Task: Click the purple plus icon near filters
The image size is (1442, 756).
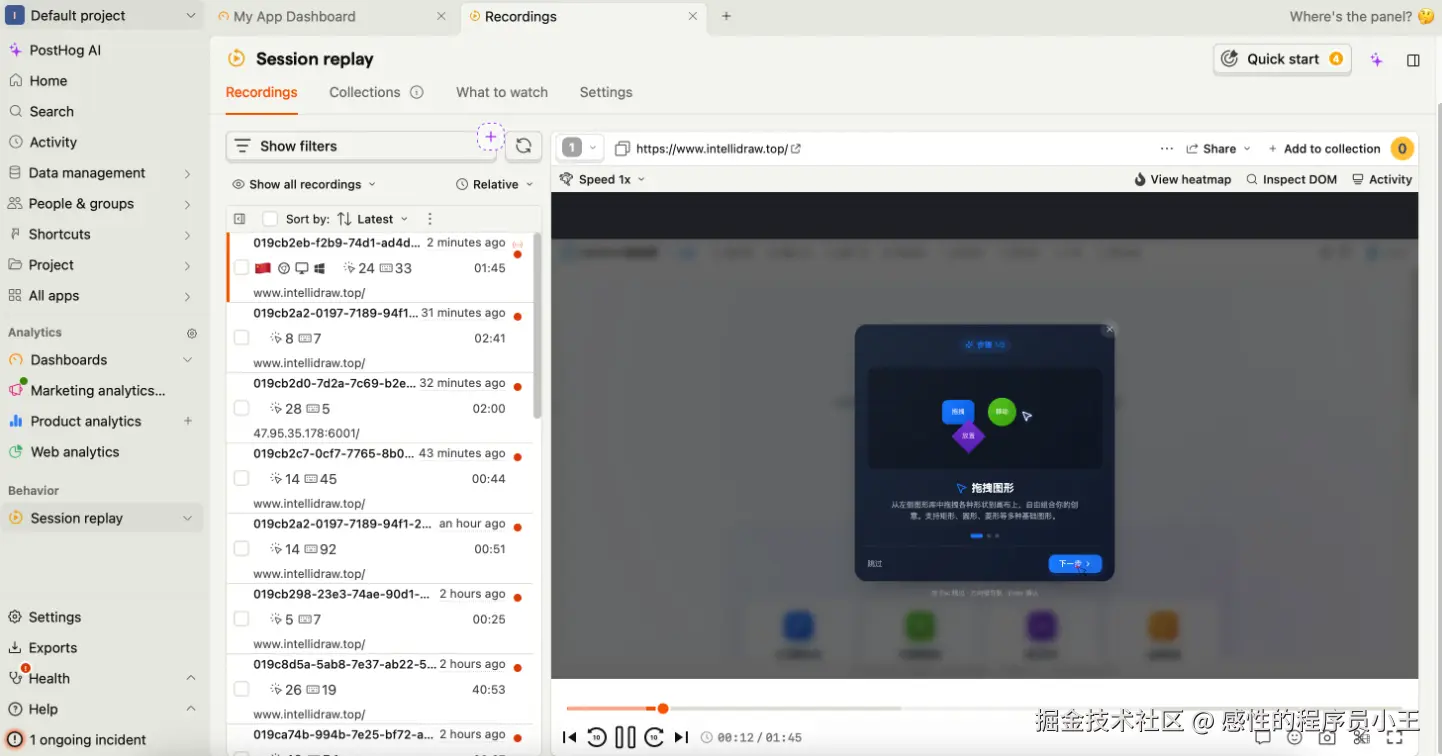Action: point(490,137)
